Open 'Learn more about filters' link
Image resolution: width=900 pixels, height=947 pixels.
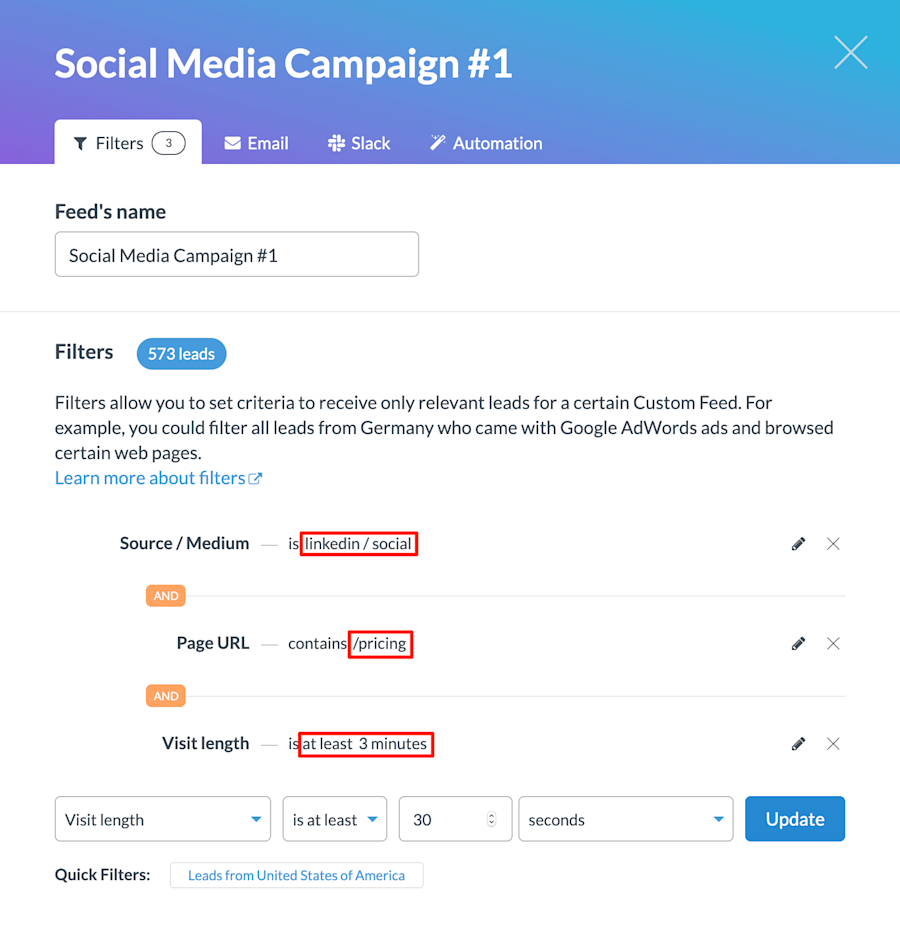148,477
